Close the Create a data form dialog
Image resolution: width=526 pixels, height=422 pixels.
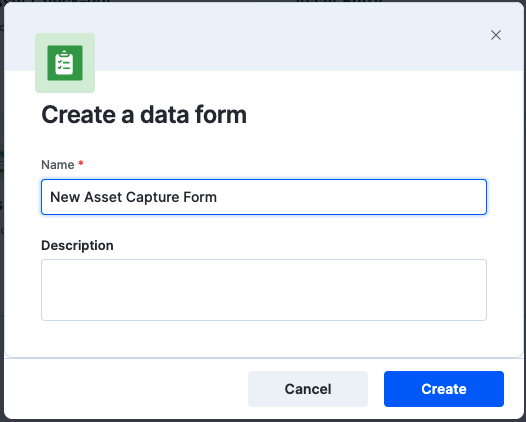click(495, 35)
